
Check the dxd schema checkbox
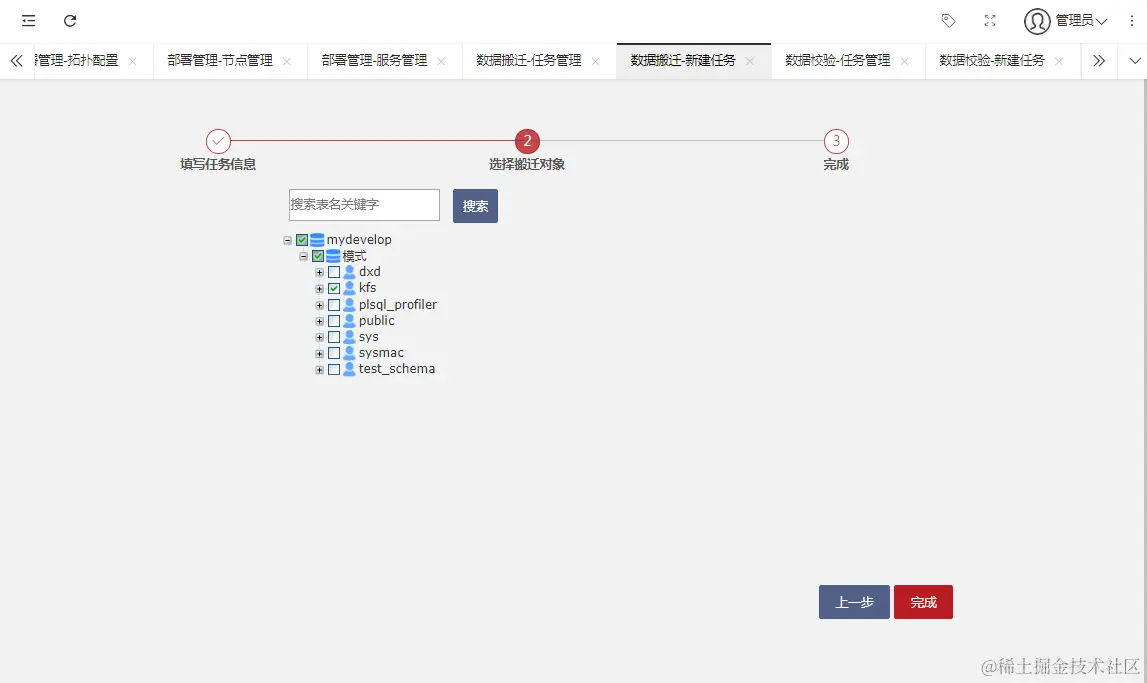click(334, 272)
